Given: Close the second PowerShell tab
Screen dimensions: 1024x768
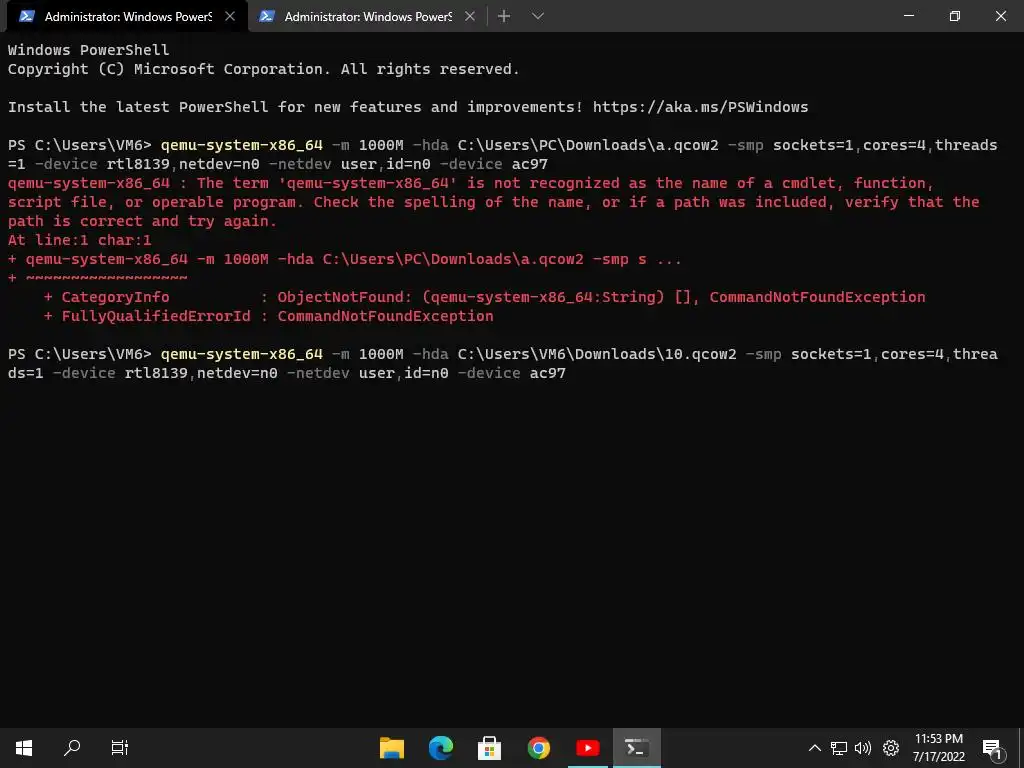Looking at the screenshot, I should (x=470, y=16).
